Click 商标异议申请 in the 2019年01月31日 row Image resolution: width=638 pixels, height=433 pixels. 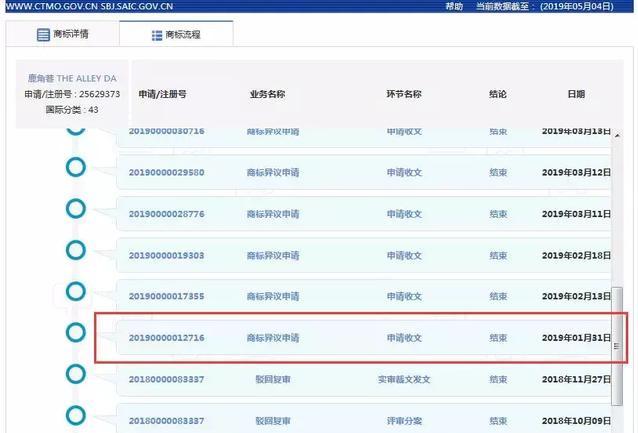tap(273, 338)
